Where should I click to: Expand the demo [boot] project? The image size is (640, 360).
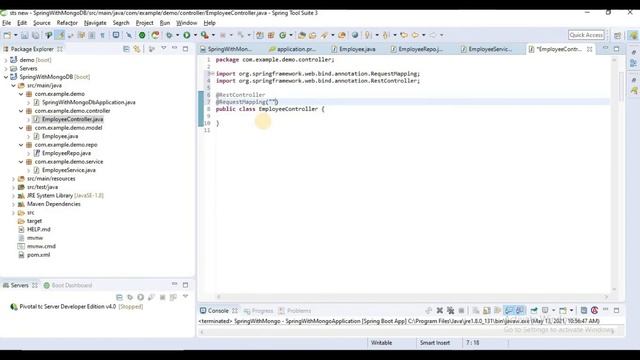pyautogui.click(x=6, y=60)
